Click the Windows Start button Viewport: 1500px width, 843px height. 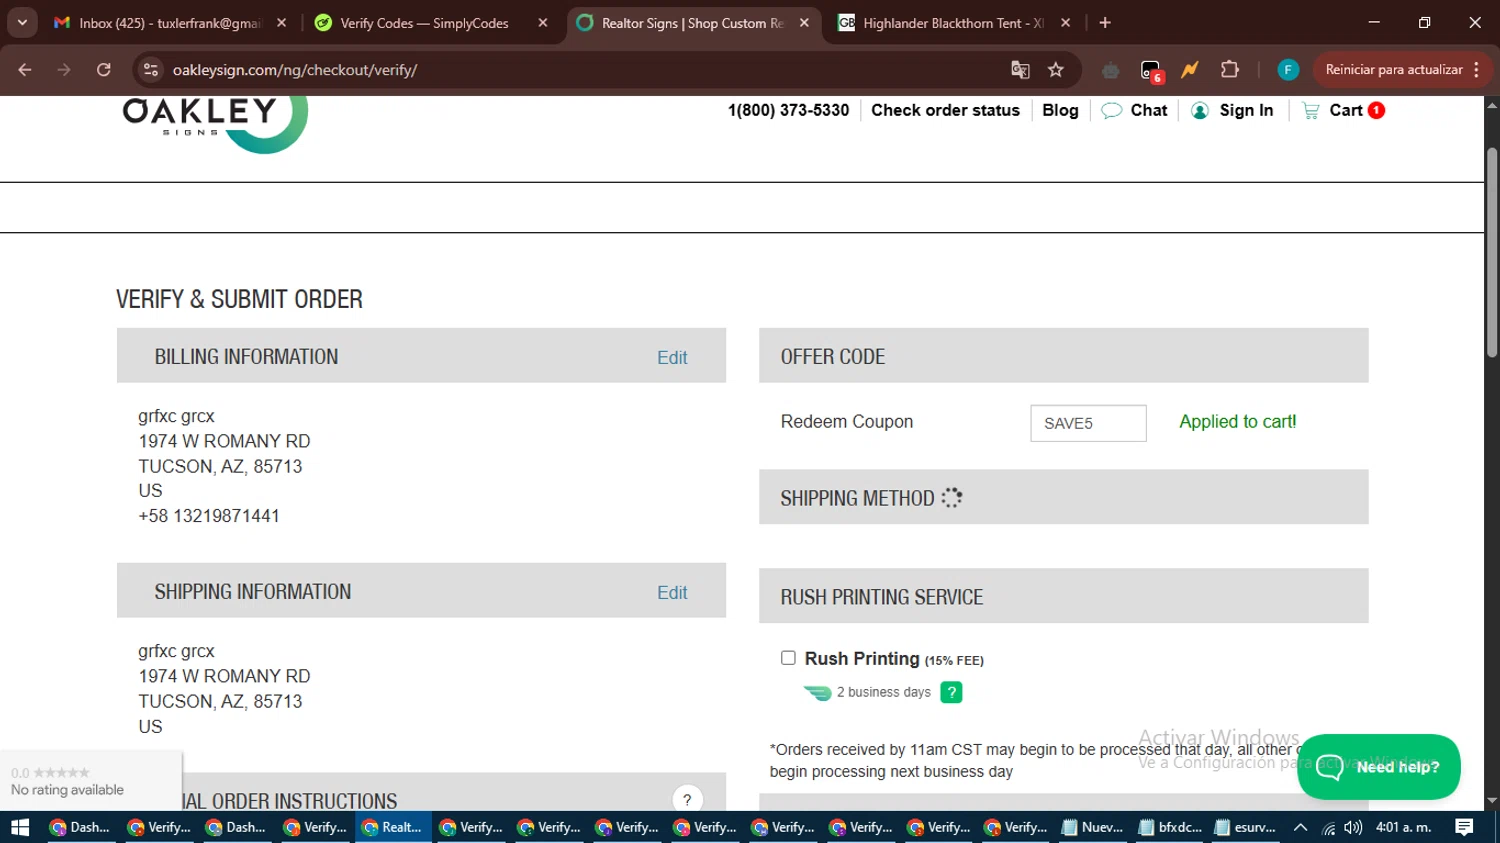pos(20,827)
